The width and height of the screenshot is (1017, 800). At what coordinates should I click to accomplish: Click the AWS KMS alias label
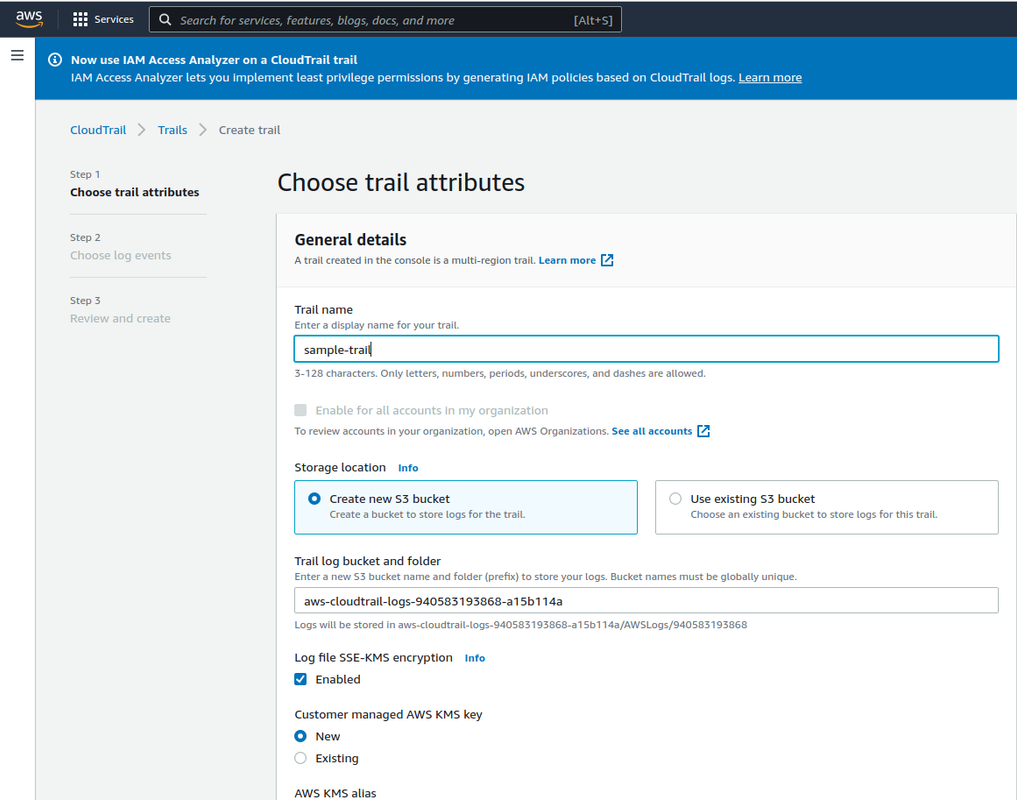pos(335,793)
